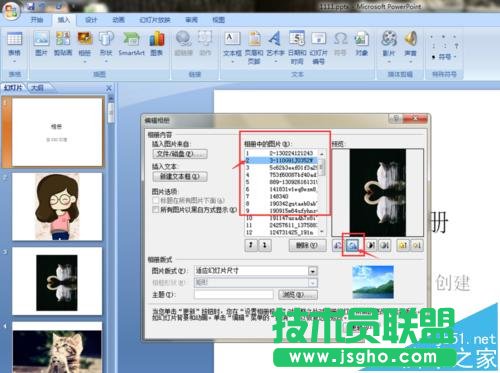Select picture 12 in album list
The image size is (500, 373).
pos(282,232)
